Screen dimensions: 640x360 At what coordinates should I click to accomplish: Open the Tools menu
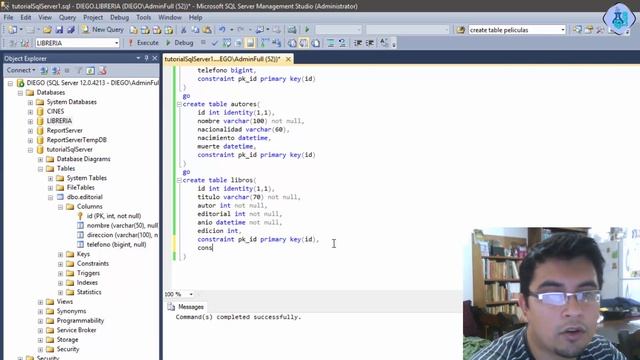click(x=143, y=18)
